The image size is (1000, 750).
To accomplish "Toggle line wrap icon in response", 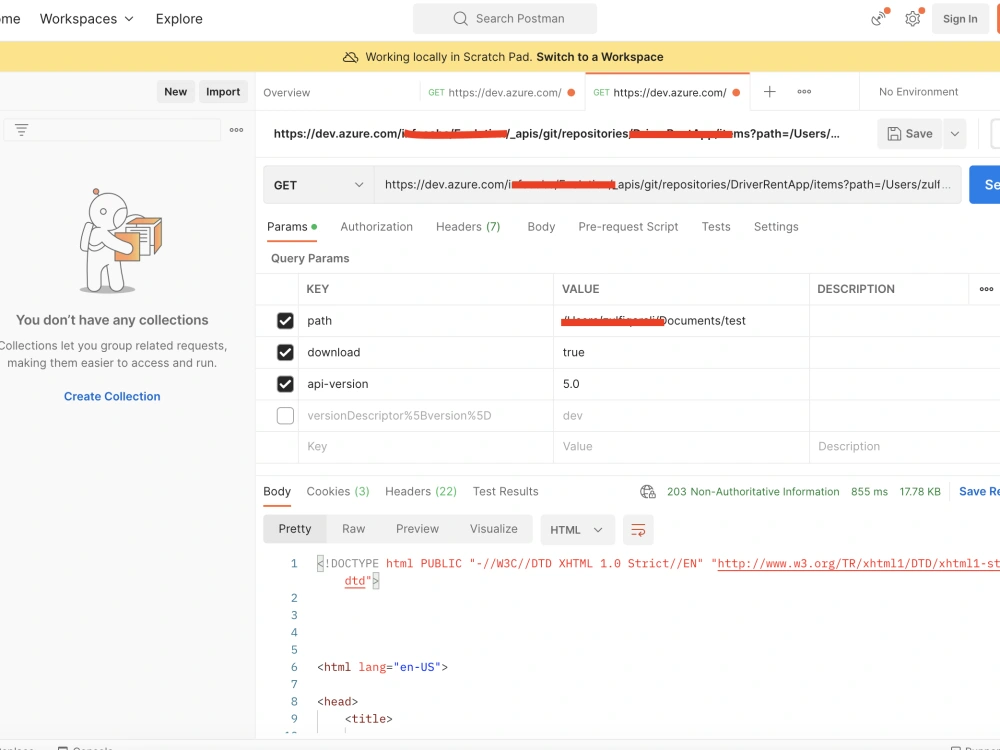I will 638,530.
